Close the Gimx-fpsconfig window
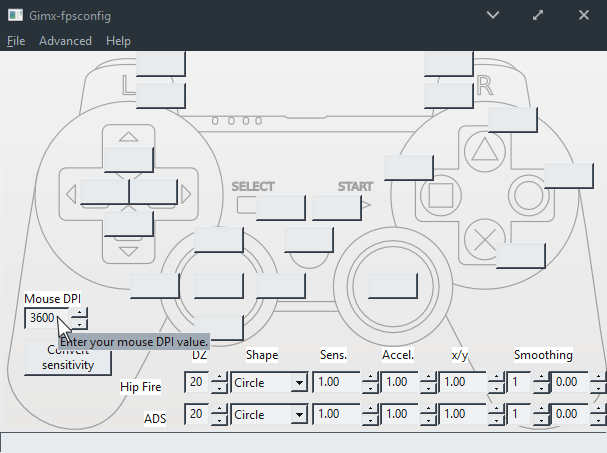Image resolution: width=607 pixels, height=453 pixels. coord(584,15)
